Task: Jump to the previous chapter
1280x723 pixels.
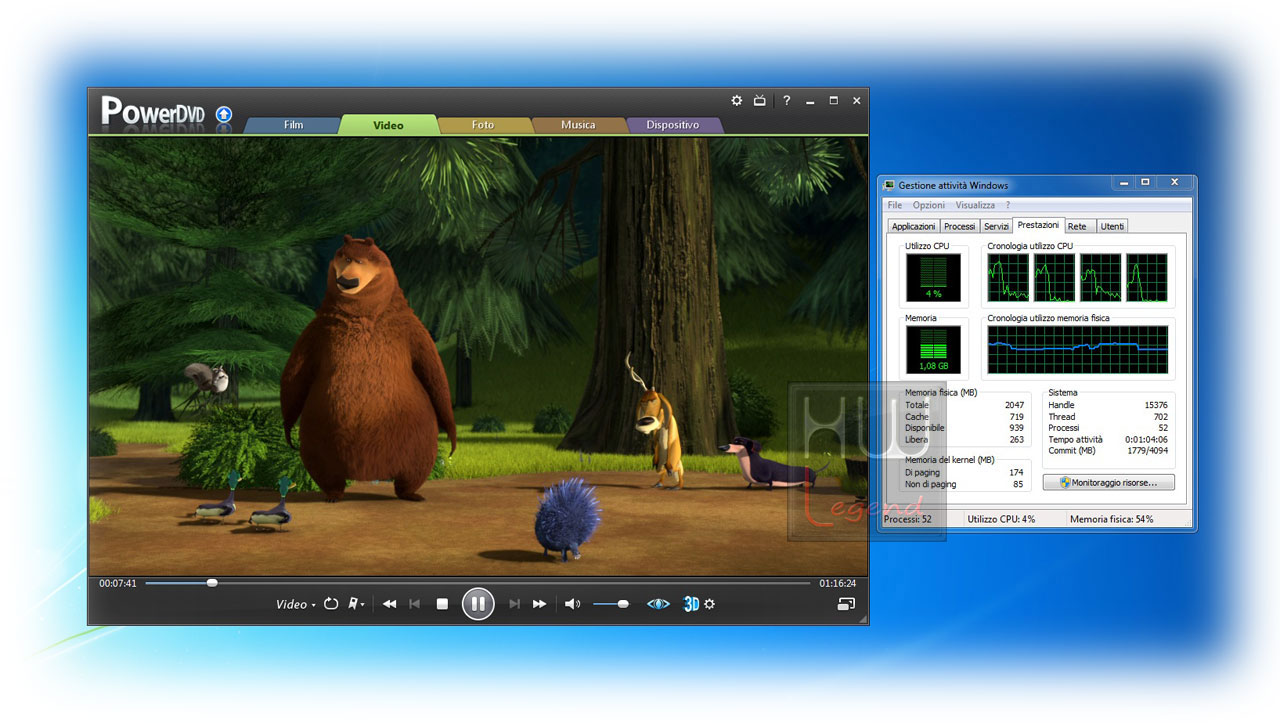Action: click(x=414, y=604)
